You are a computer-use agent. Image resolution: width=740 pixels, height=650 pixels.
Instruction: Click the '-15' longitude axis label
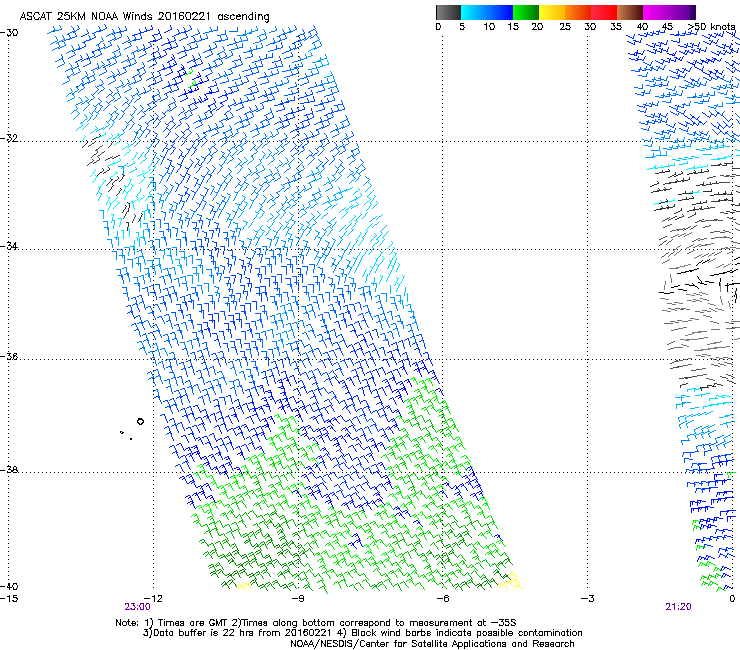(9, 599)
